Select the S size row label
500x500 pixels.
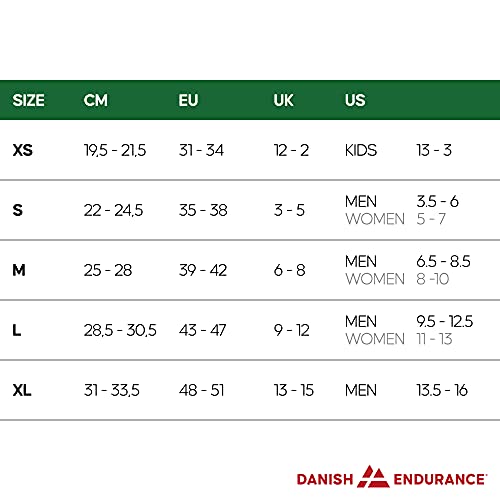pyautogui.click(x=18, y=210)
